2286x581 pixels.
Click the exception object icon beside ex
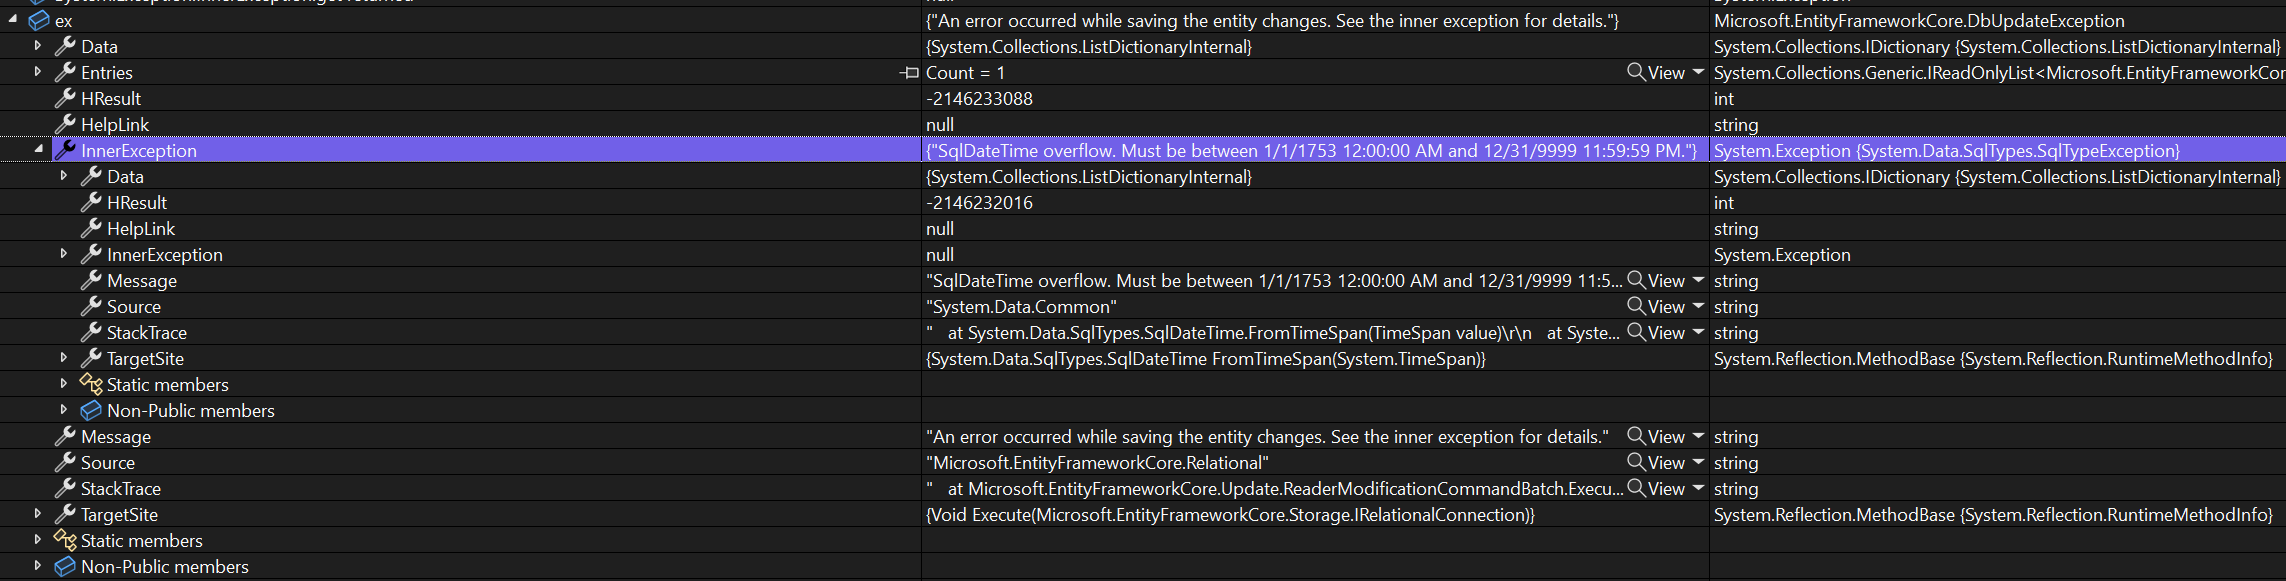39,20
